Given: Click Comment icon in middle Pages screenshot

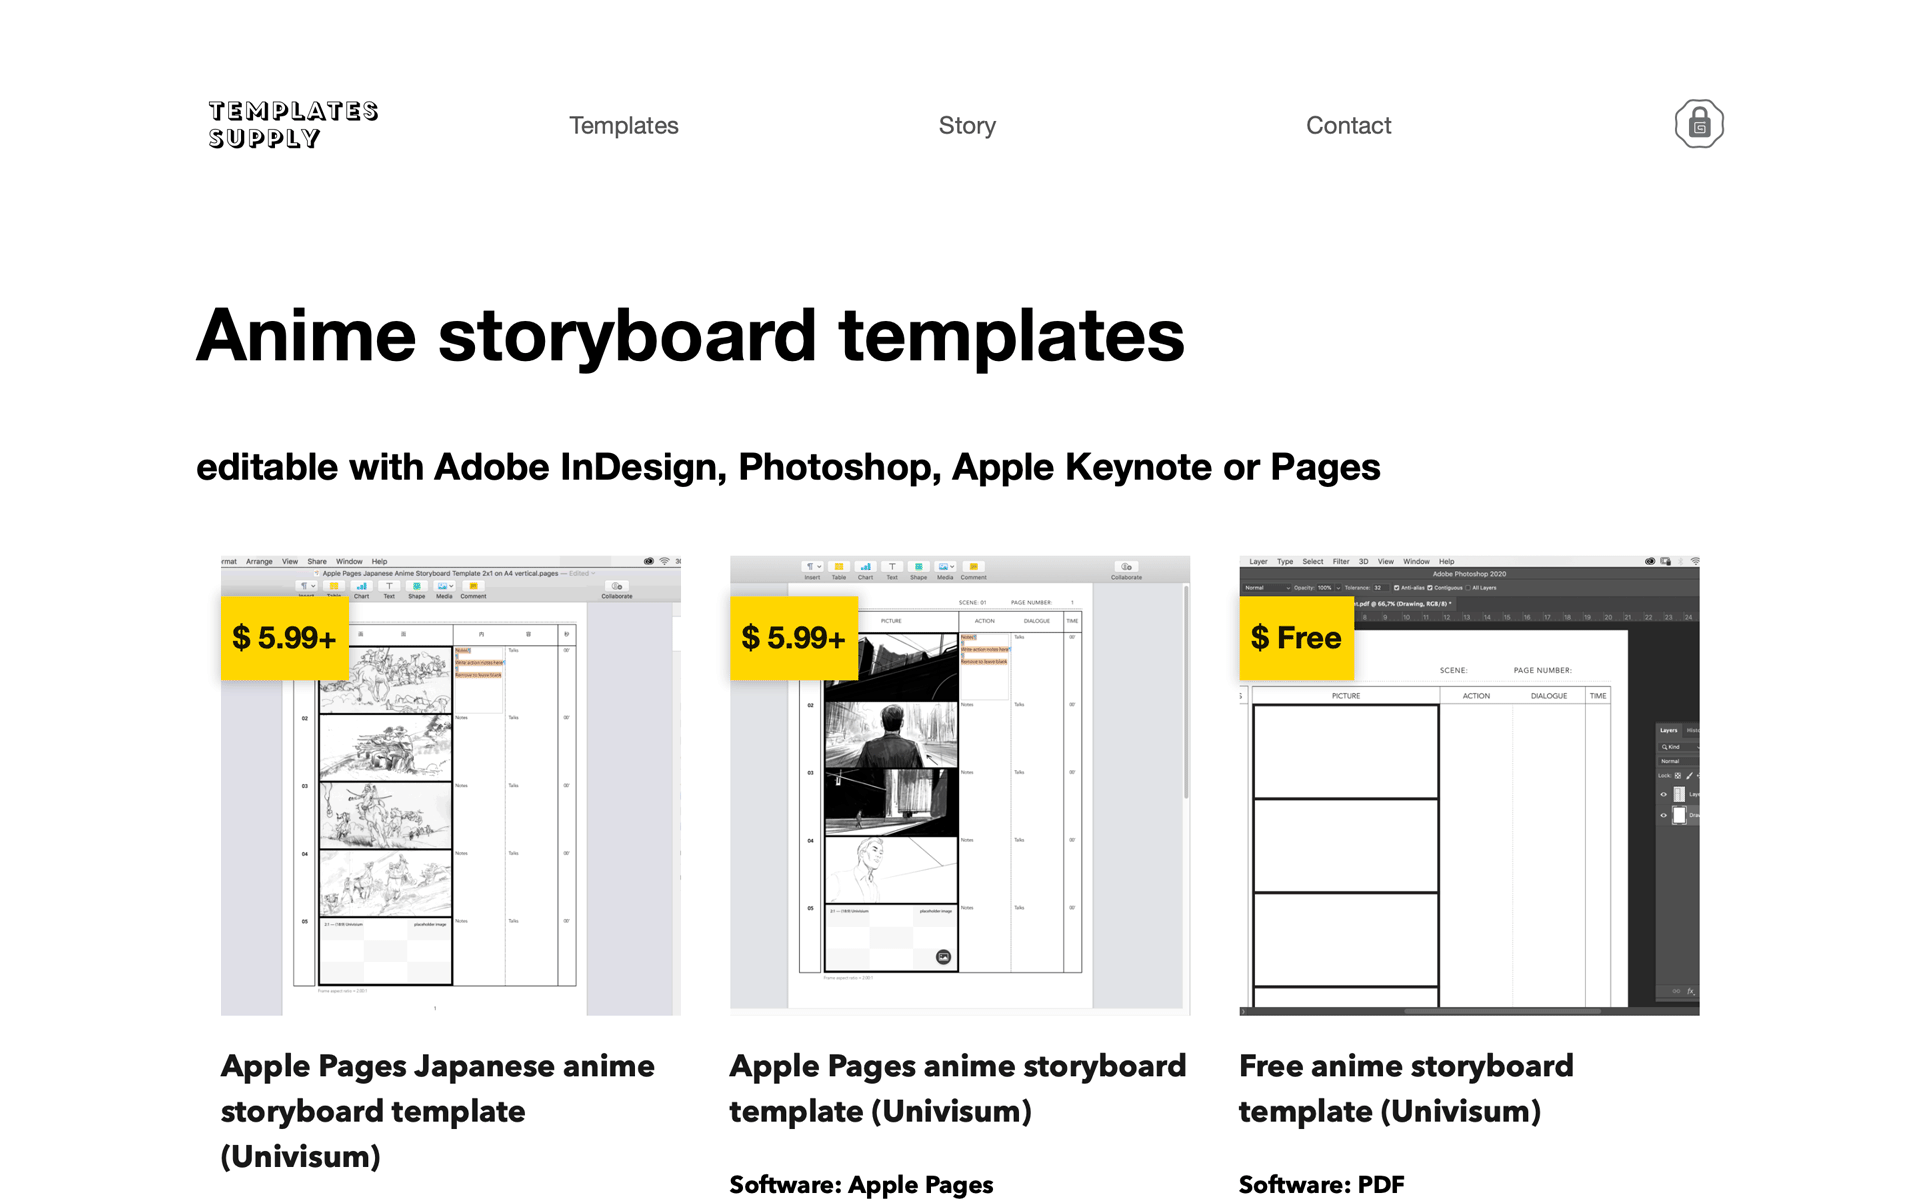Looking at the screenshot, I should point(973,567).
